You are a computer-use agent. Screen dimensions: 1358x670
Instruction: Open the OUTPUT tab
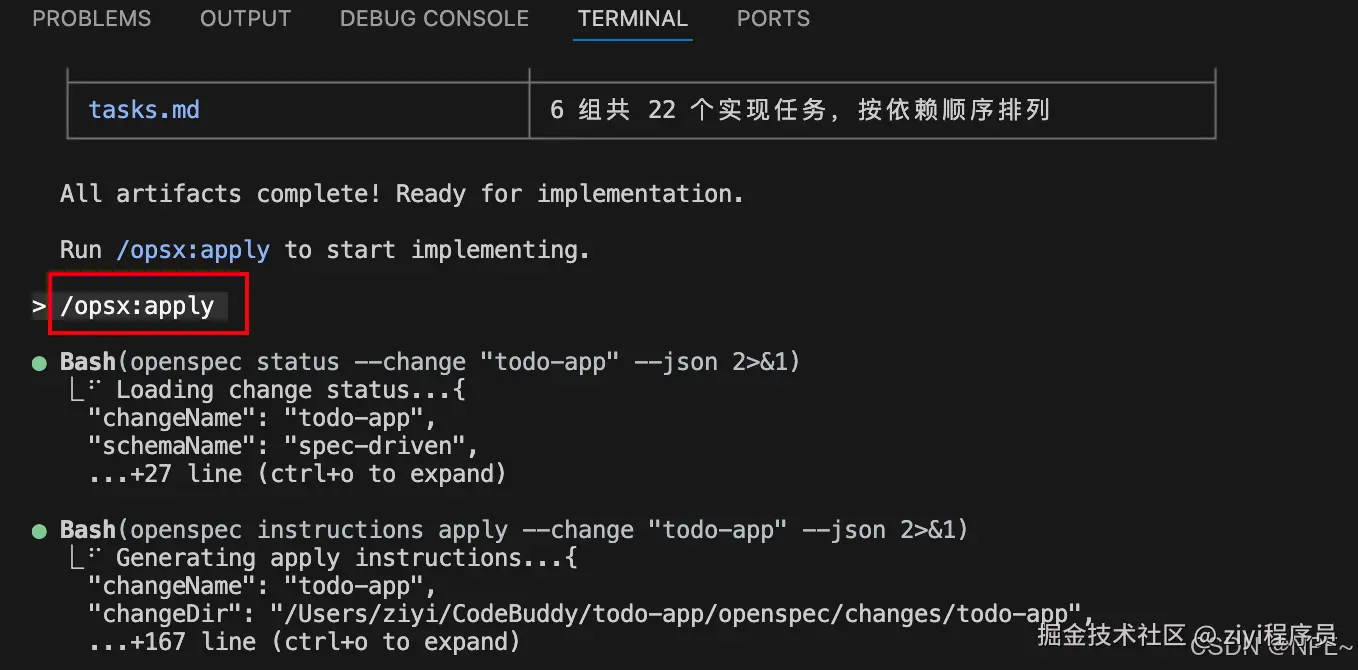coord(245,19)
